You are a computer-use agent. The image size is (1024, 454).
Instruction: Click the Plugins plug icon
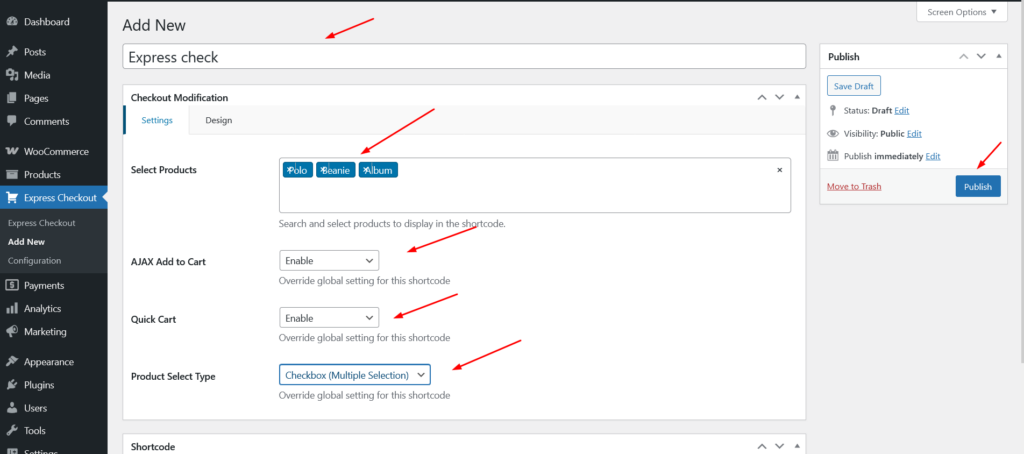11,385
